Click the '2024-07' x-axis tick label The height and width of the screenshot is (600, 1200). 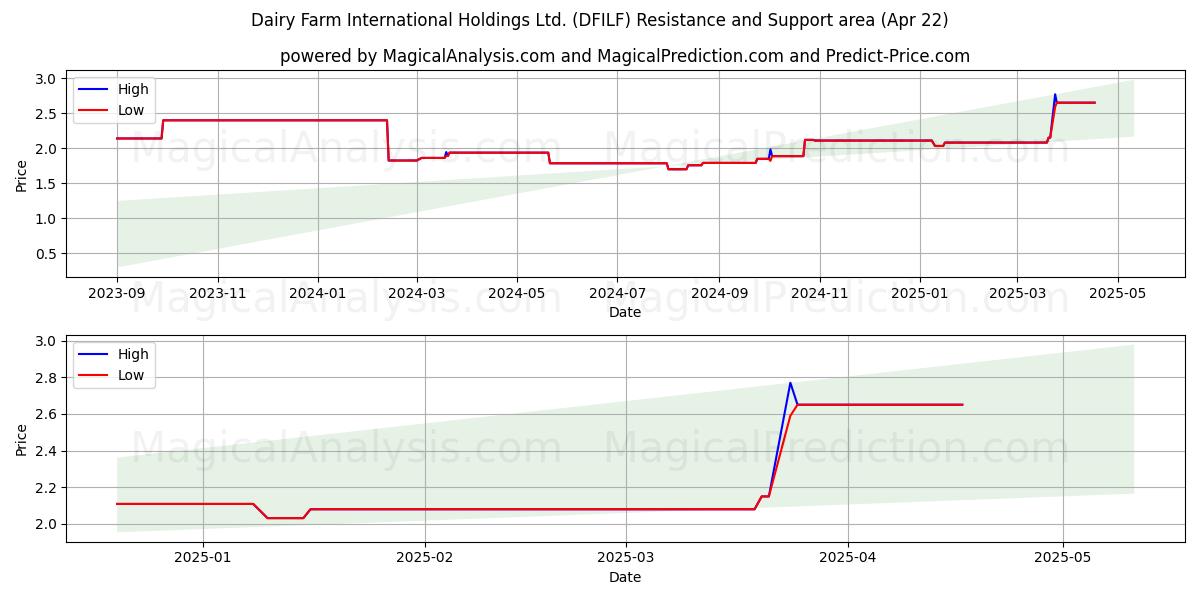[x=617, y=295]
